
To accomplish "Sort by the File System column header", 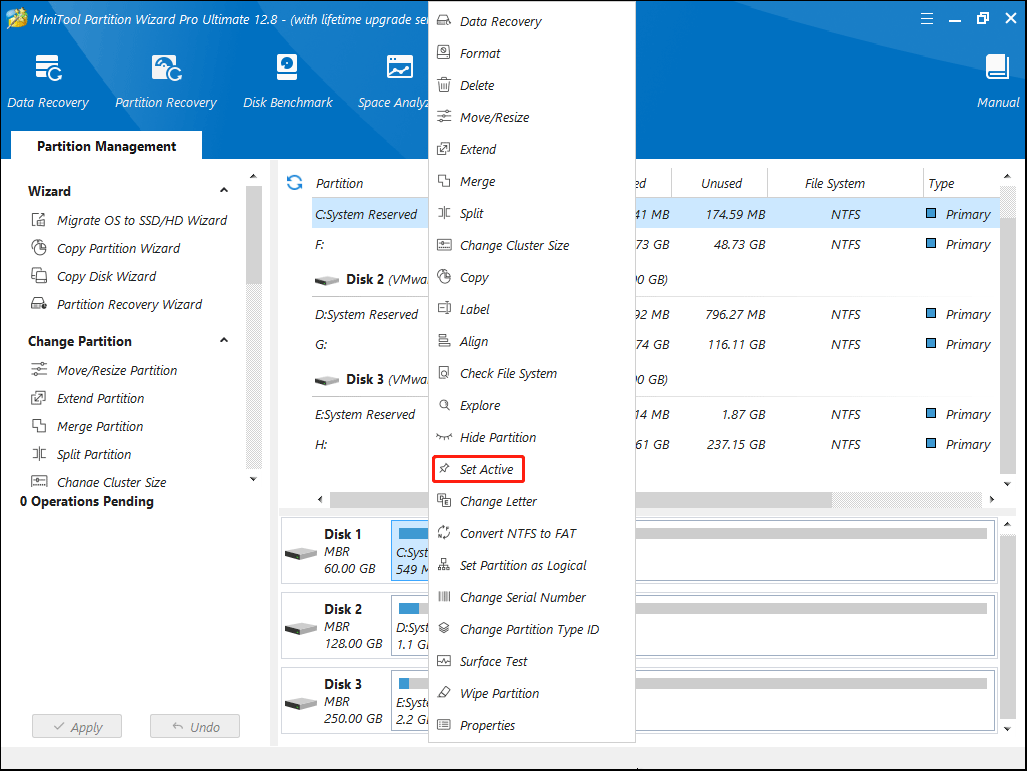I will 835,183.
